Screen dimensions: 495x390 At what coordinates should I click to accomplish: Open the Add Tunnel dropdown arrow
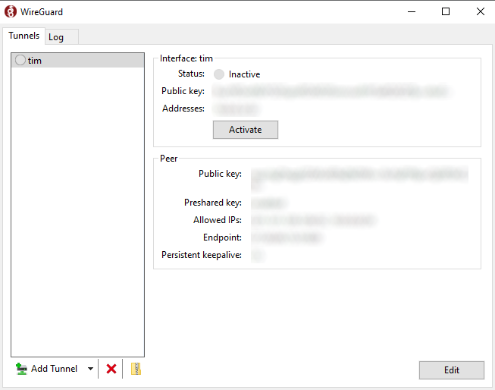90,369
